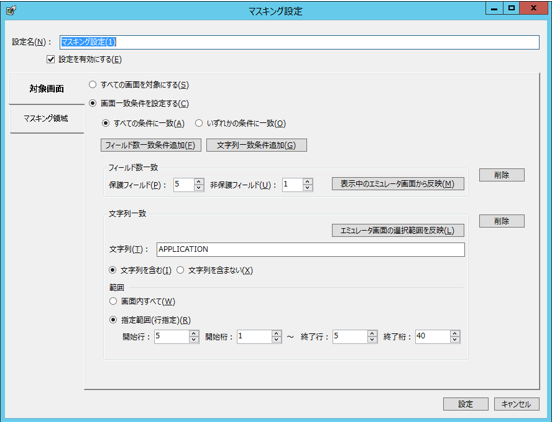The height and width of the screenshot is (422, 552).
Task: Switch to the 対象画面 tab
Action: (x=47, y=89)
